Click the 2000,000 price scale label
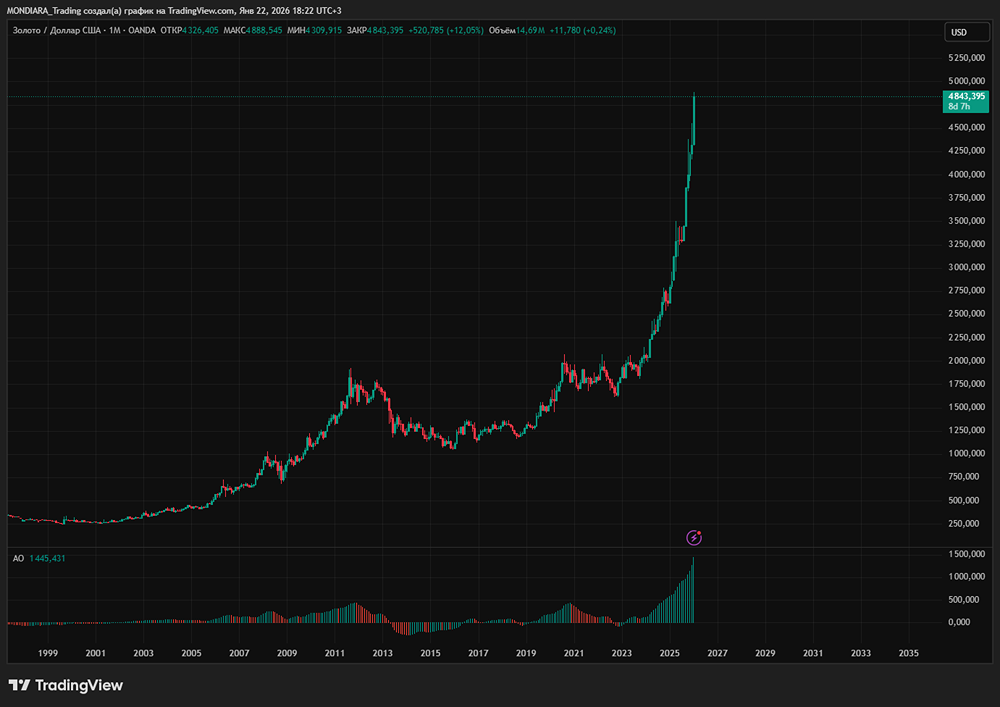The width and height of the screenshot is (1000, 707). pos(966,360)
